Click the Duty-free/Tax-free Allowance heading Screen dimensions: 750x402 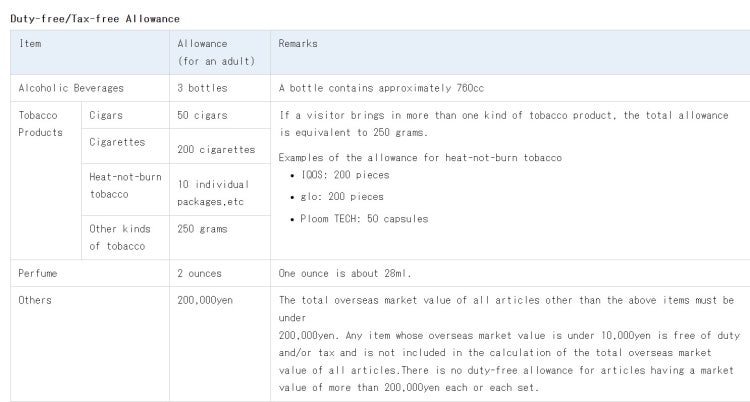[x=95, y=19]
